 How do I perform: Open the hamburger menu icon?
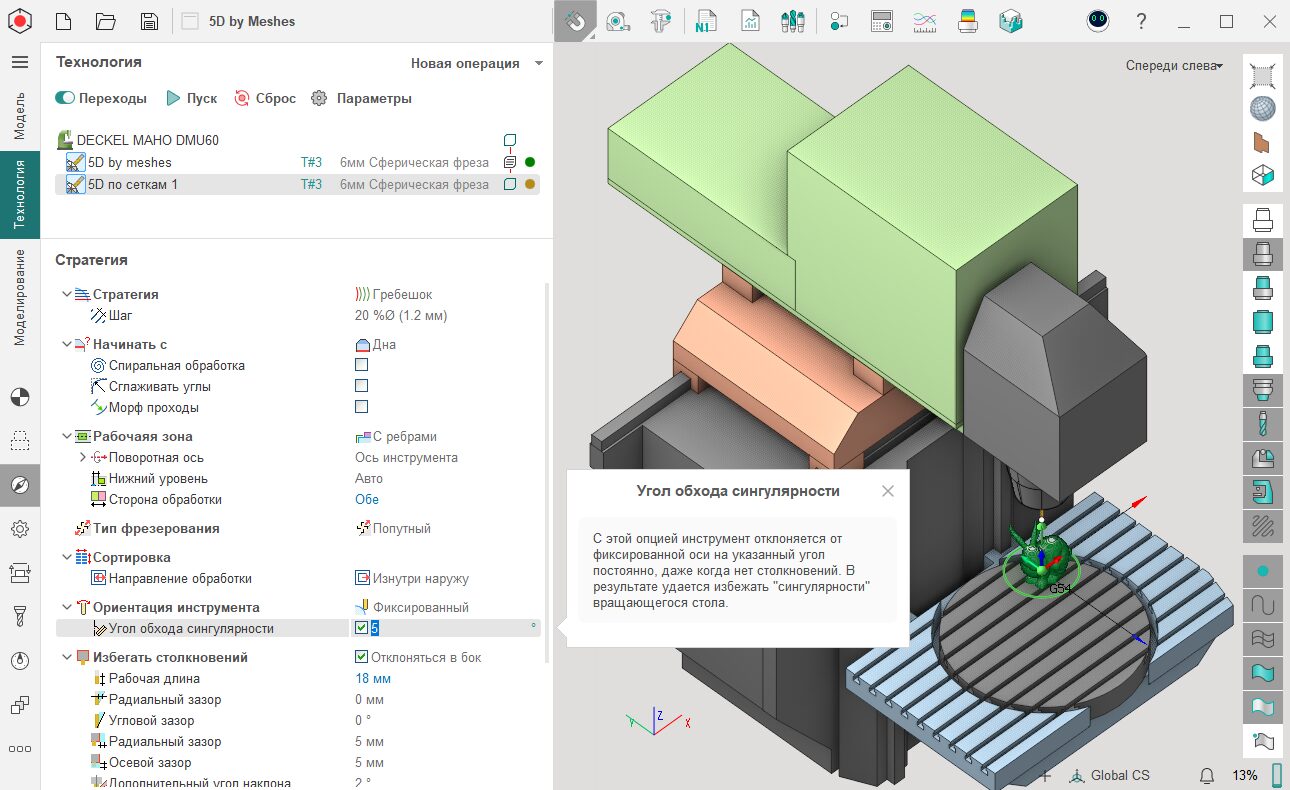tap(20, 62)
